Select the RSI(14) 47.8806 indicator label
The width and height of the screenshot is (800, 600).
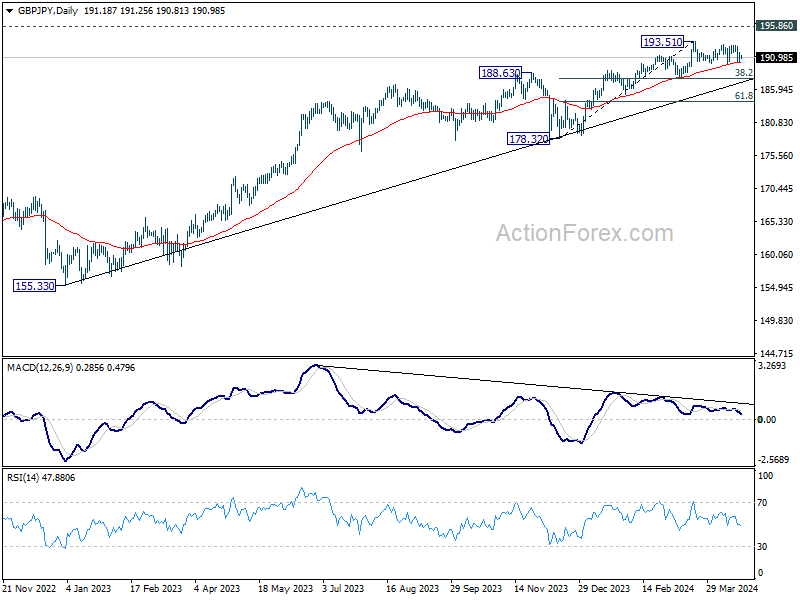coord(41,478)
